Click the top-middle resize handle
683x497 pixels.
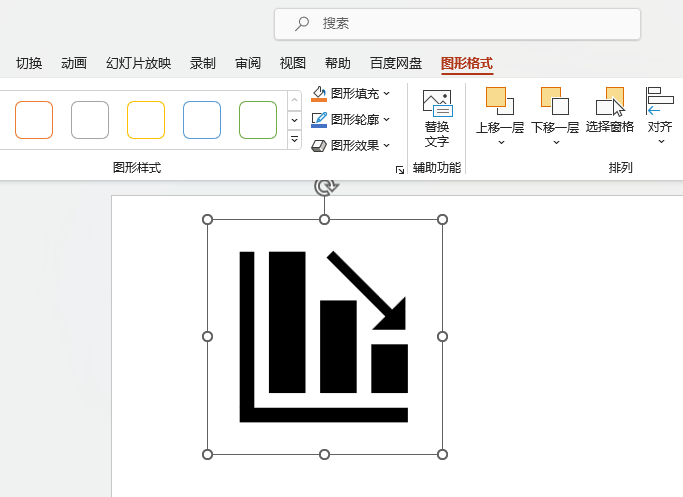(325, 220)
